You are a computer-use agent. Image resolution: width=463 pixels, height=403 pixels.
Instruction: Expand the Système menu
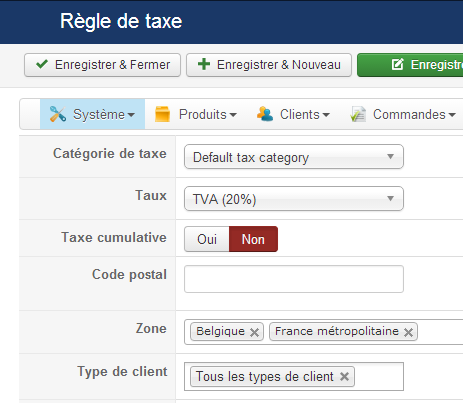(x=92, y=114)
